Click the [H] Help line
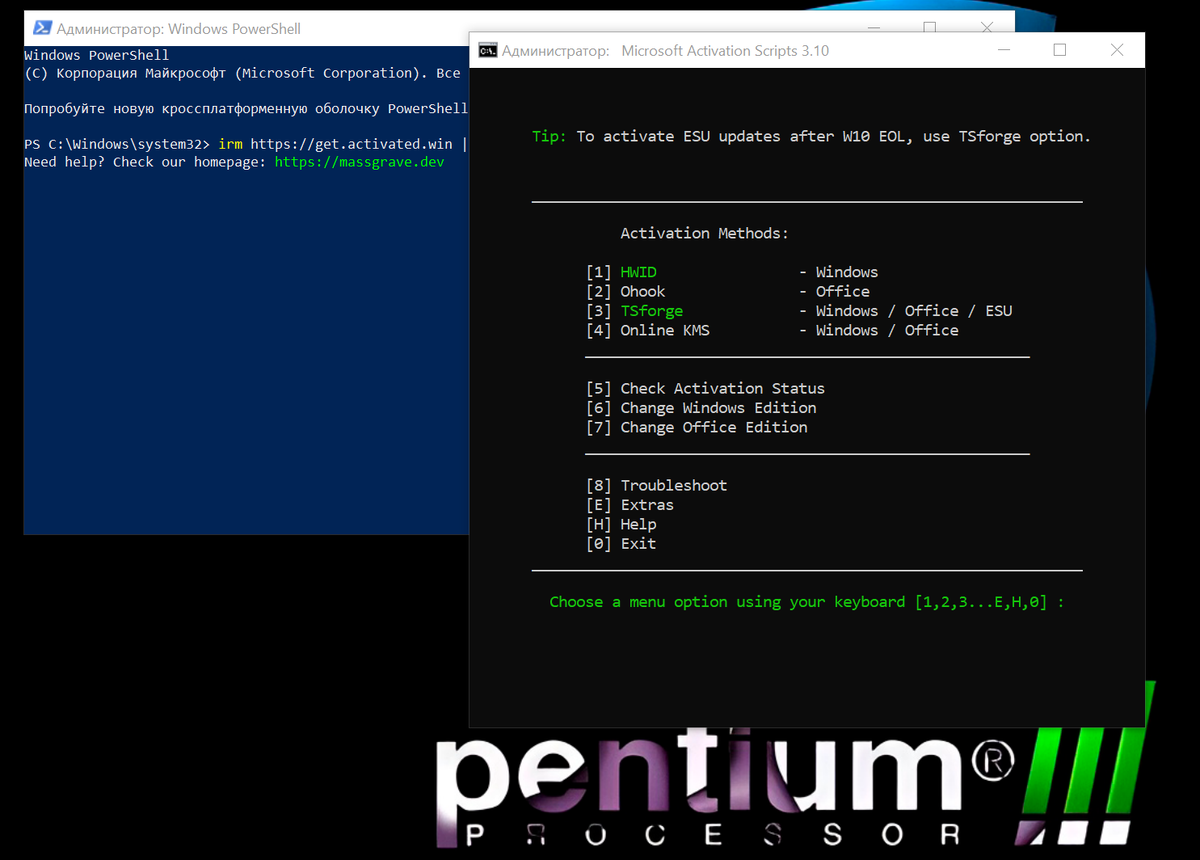Viewport: 1200px width, 860px height. [x=621, y=524]
